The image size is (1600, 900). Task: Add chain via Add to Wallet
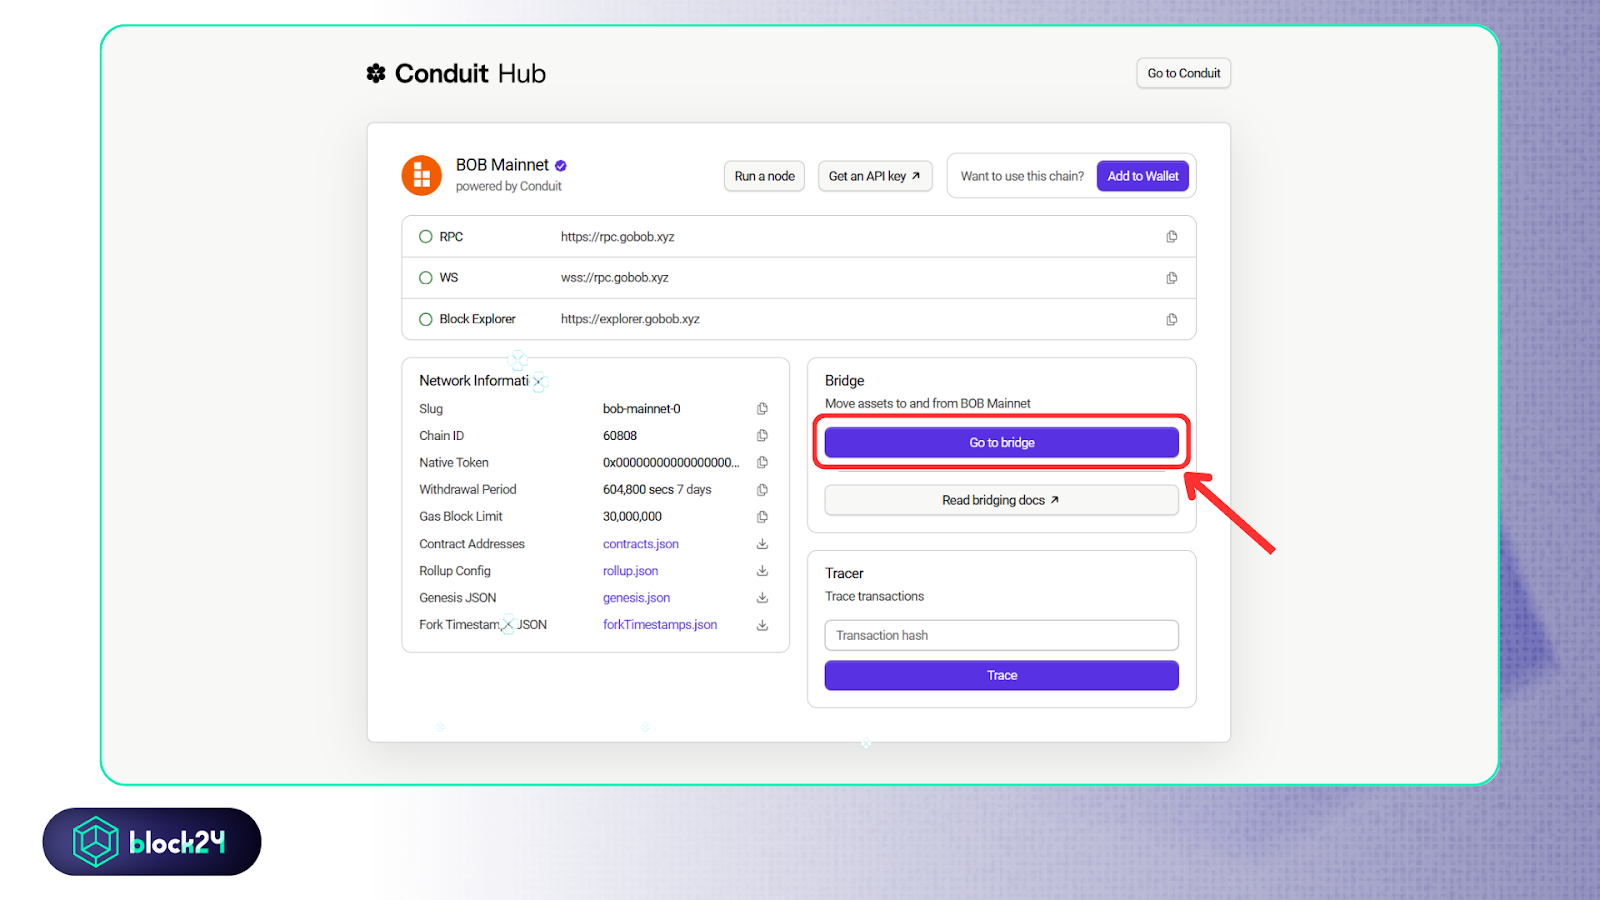click(x=1143, y=176)
